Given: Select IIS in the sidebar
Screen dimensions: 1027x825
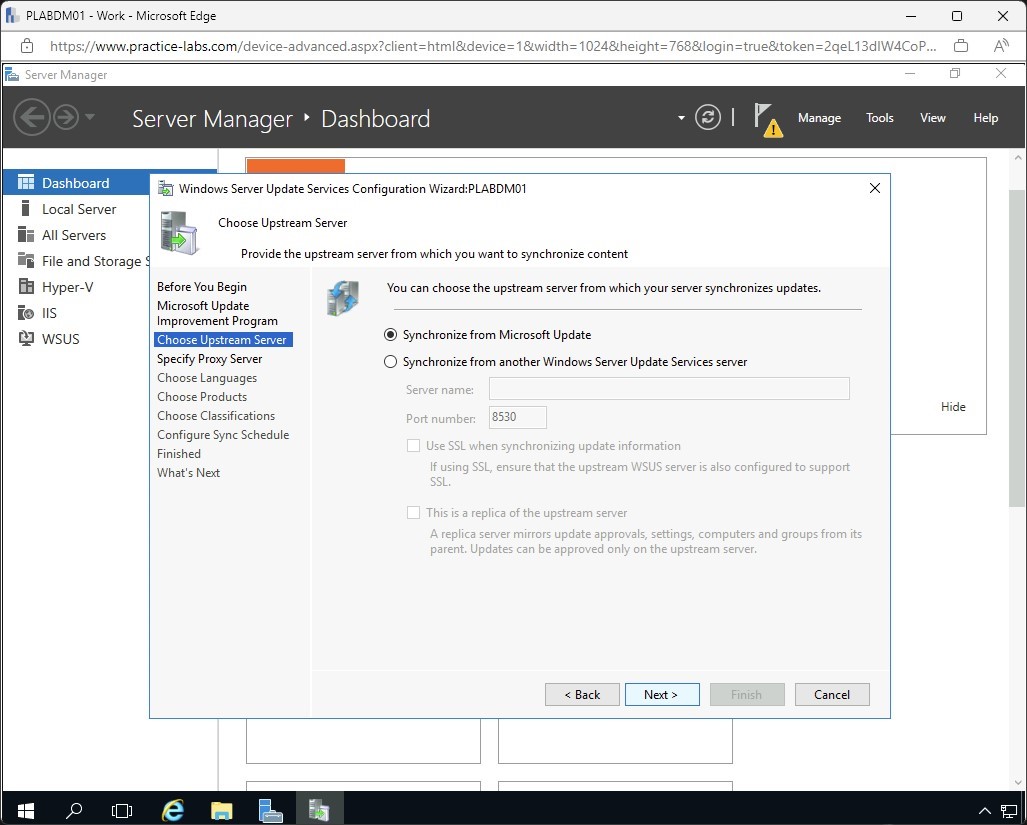Looking at the screenshot, I should 49,313.
